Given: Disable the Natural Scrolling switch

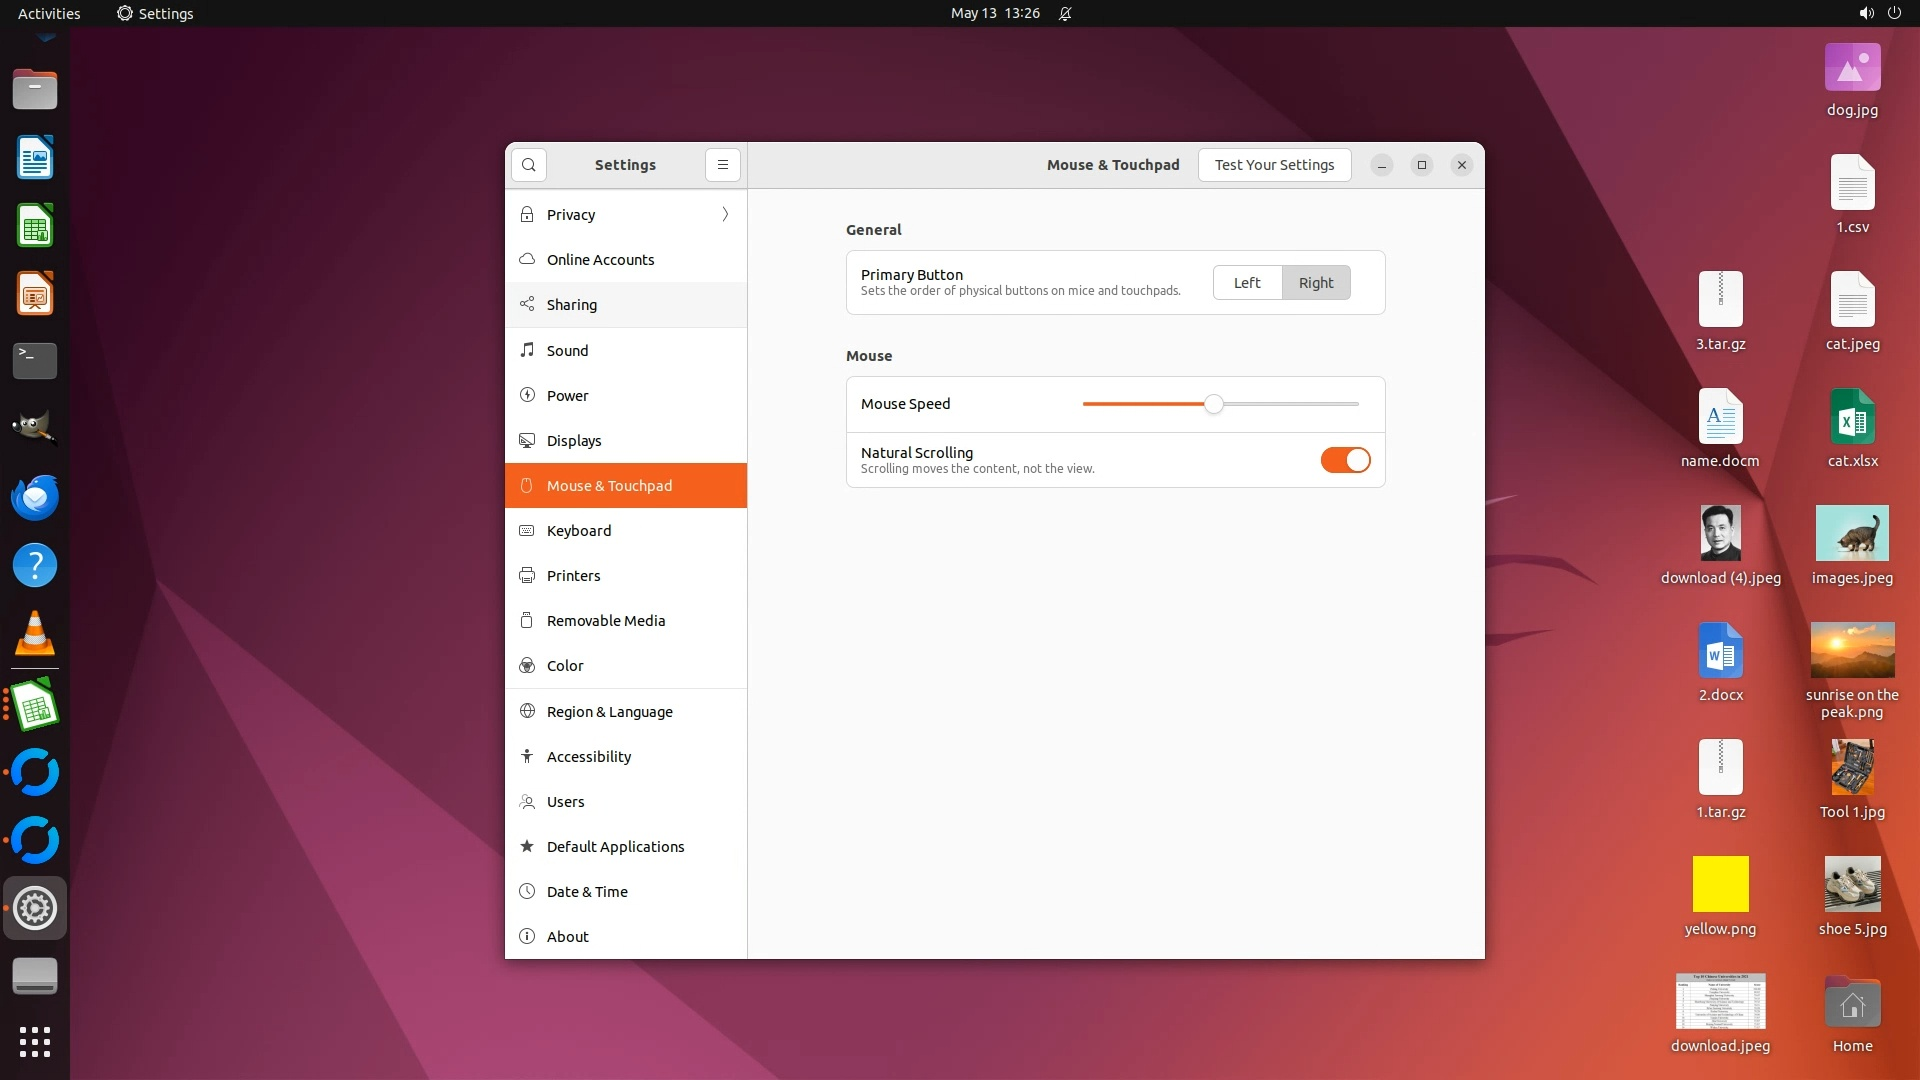Looking at the screenshot, I should pos(1345,460).
